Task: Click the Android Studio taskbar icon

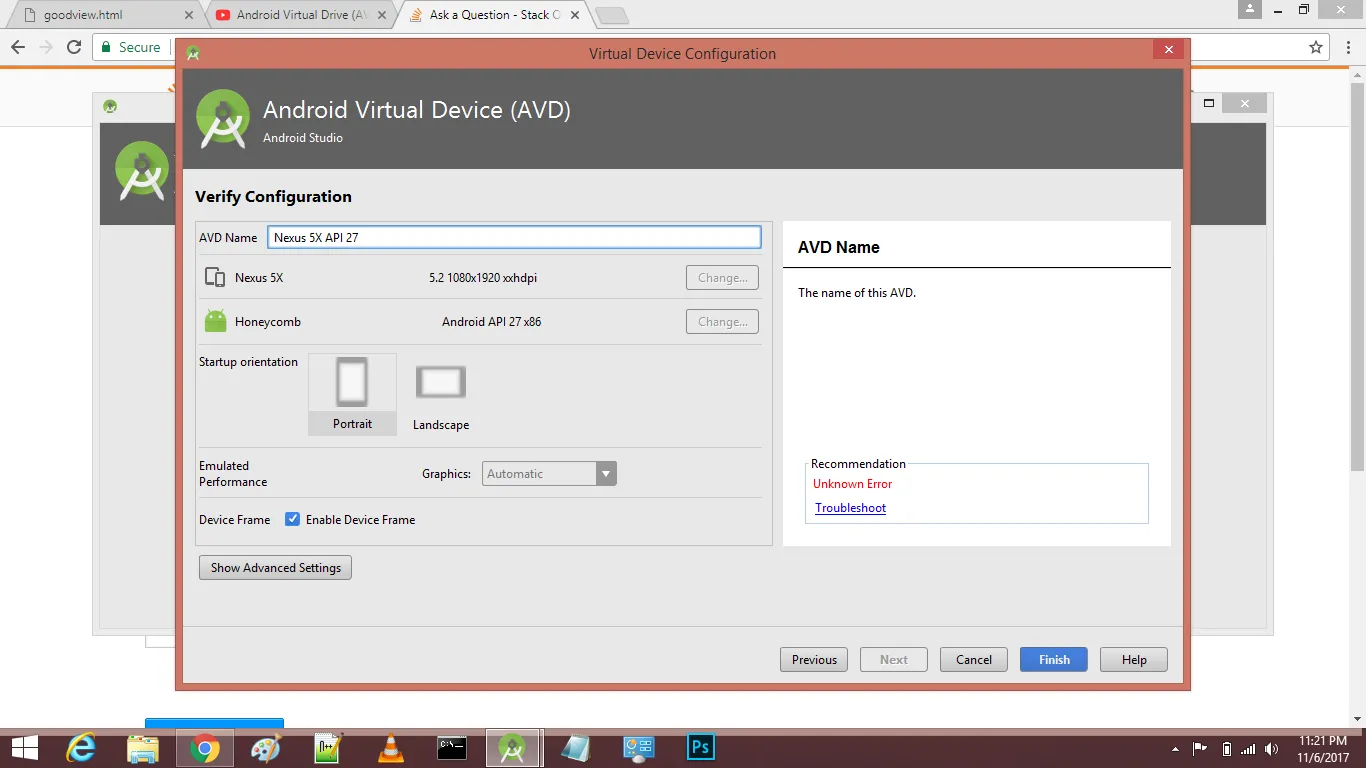Action: (513, 748)
